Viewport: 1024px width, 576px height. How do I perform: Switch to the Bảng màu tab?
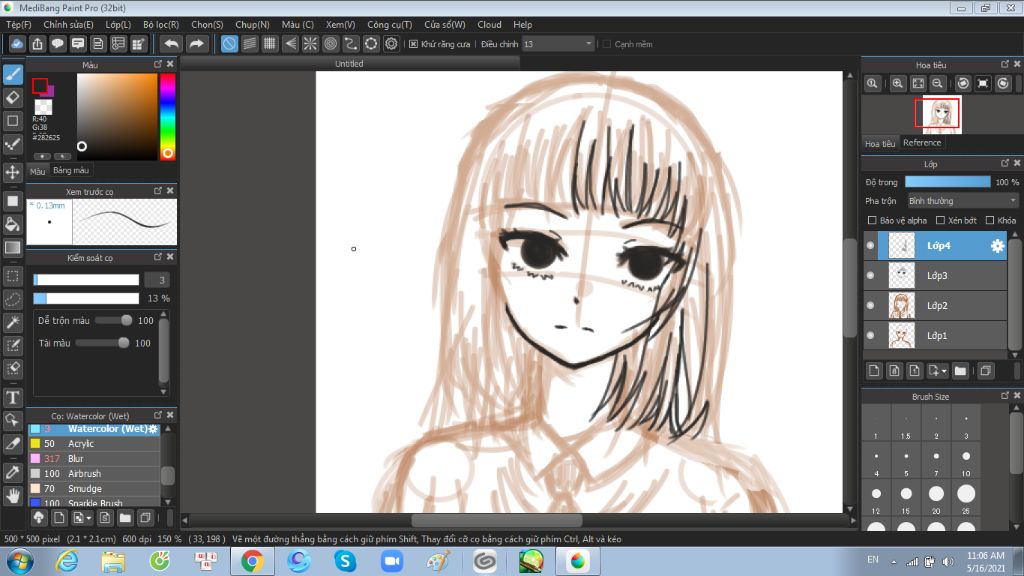pos(71,170)
